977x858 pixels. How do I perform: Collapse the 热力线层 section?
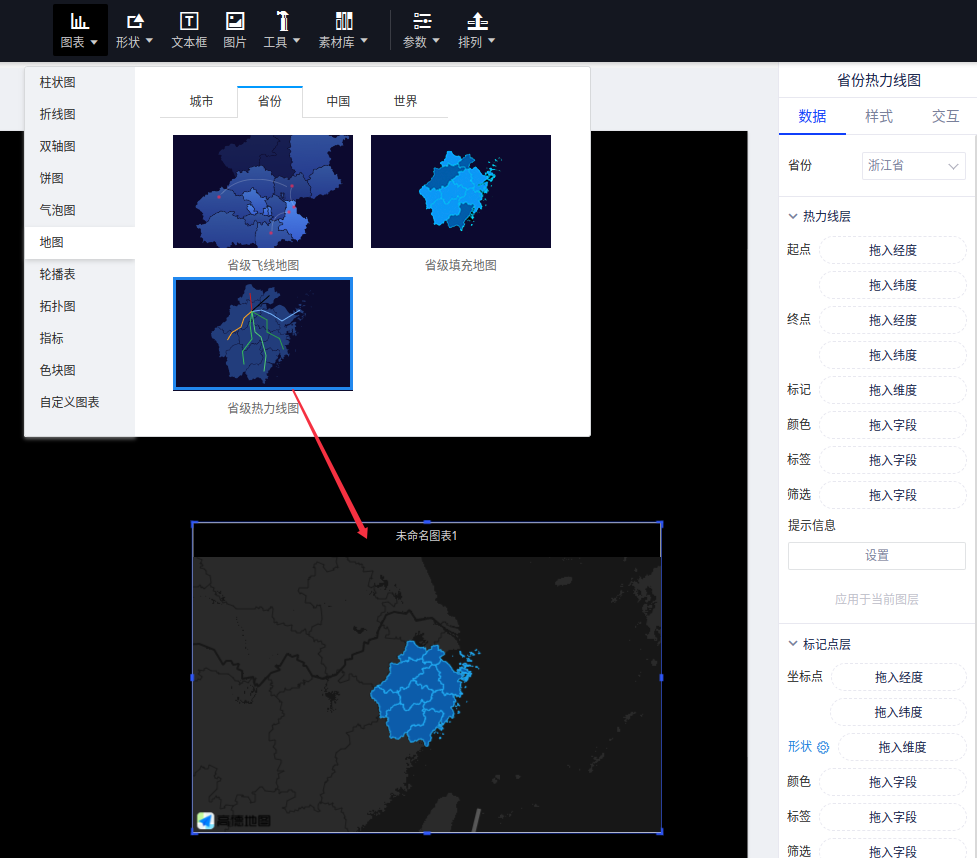[x=793, y=216]
